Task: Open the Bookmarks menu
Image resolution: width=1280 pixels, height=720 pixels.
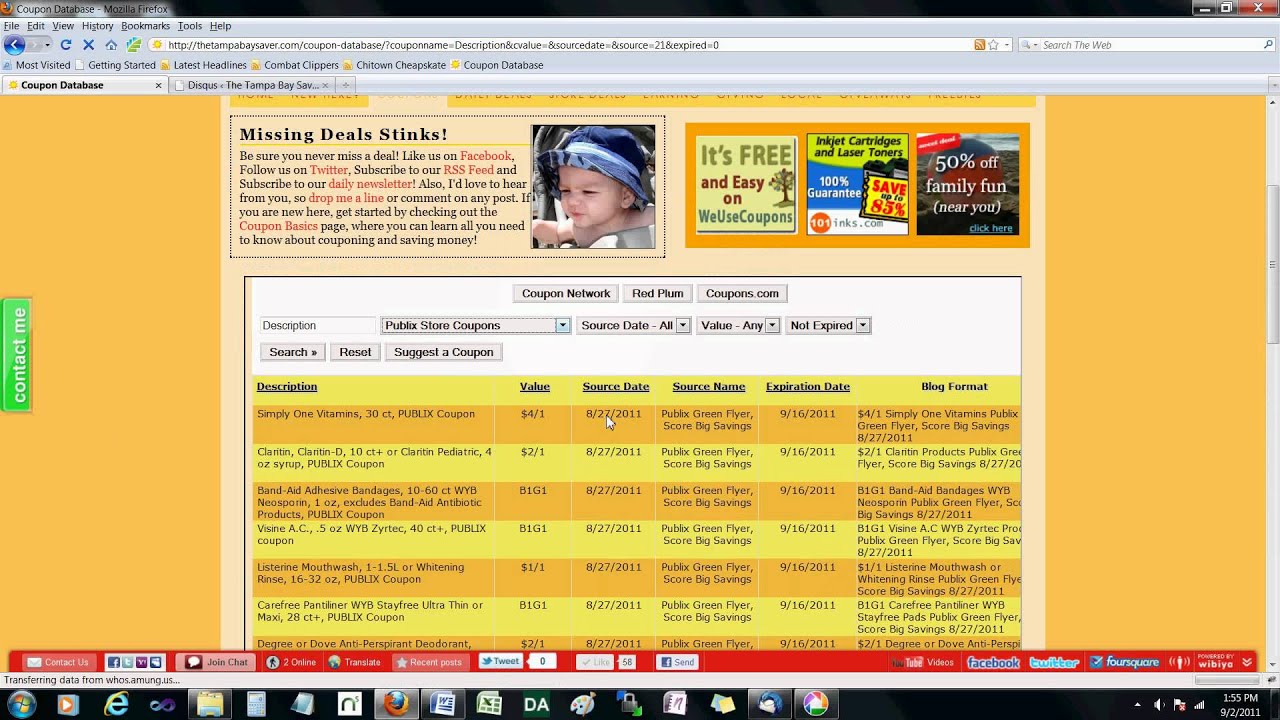Action: click(x=145, y=26)
